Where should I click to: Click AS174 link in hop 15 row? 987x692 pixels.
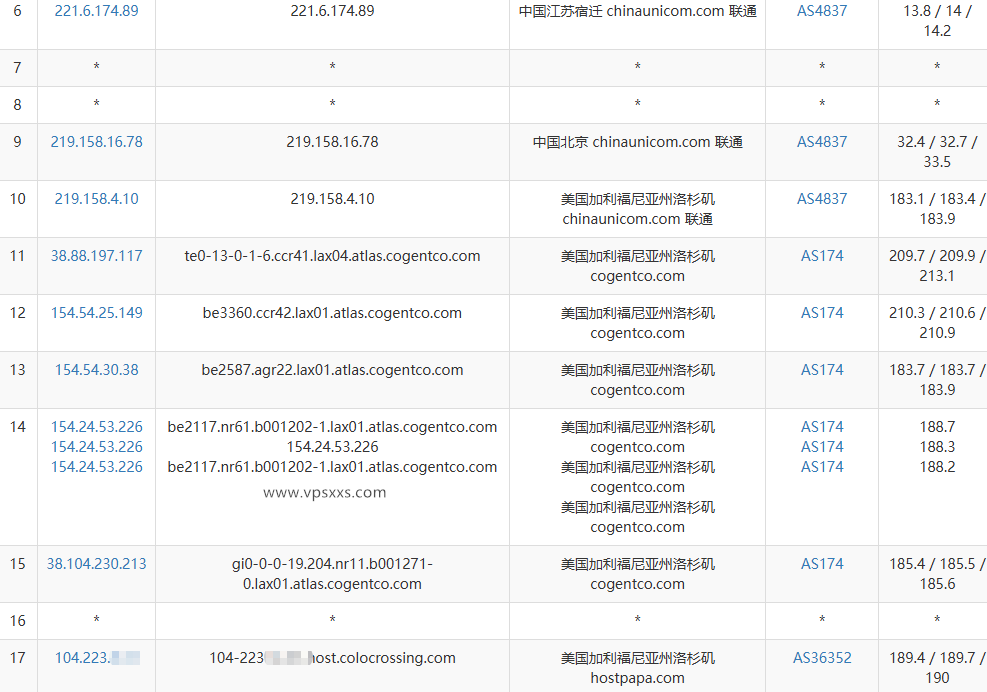pyautogui.click(x=821, y=564)
